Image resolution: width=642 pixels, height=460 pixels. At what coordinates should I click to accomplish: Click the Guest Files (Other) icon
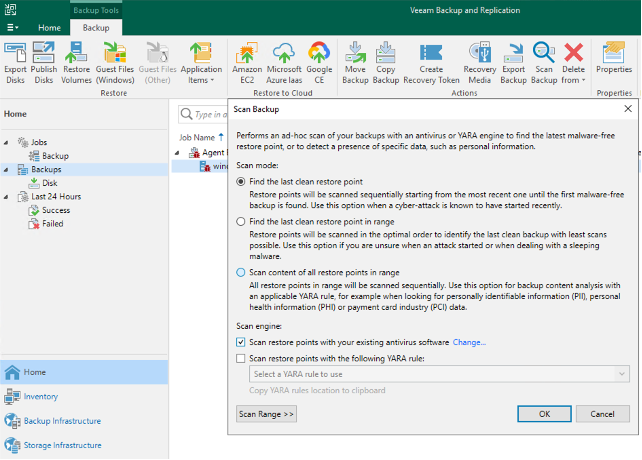point(158,63)
